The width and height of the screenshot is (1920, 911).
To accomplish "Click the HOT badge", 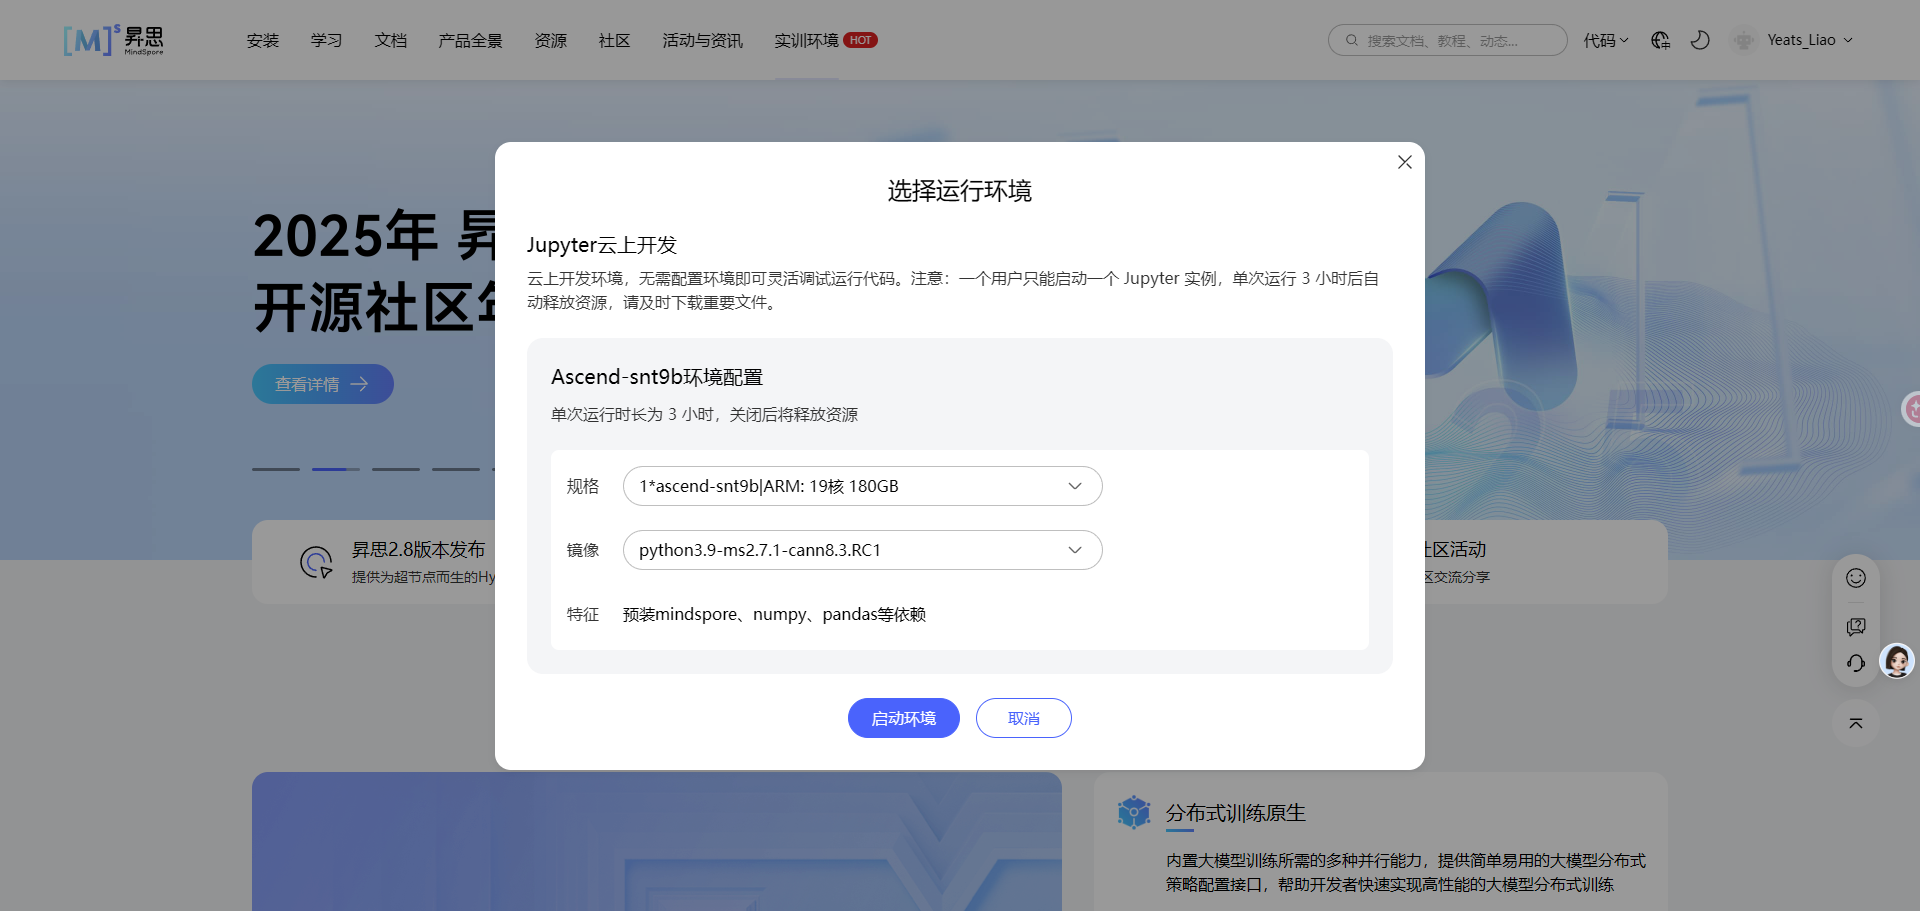I will click(860, 40).
